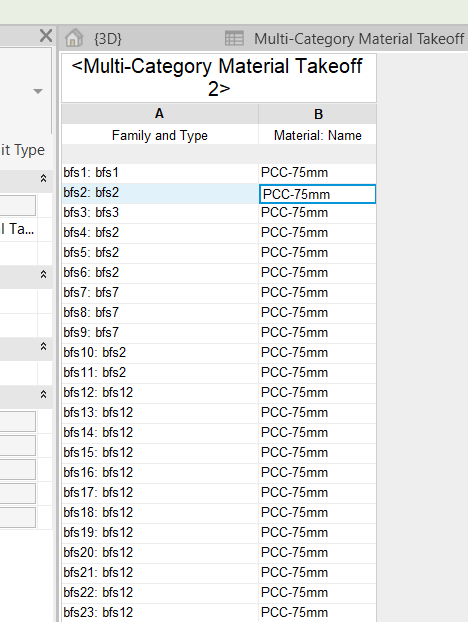Click PCC-75mm material cell in bfs12: bfs12 row
468x622 pixels.
coord(318,393)
